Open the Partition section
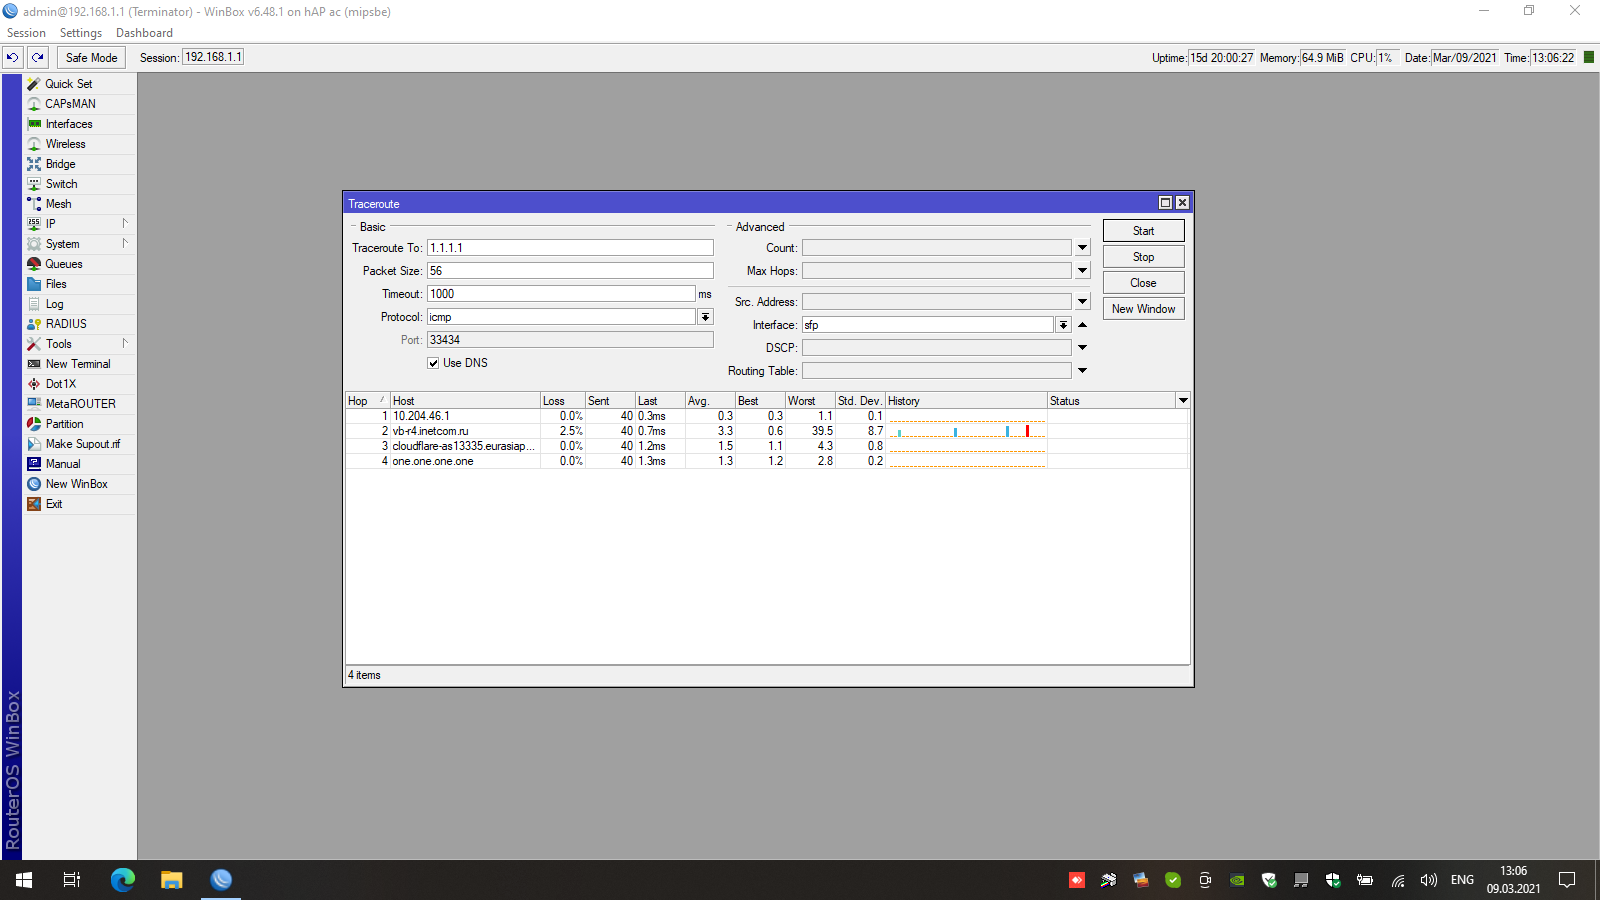Image resolution: width=1600 pixels, height=900 pixels. coord(64,424)
